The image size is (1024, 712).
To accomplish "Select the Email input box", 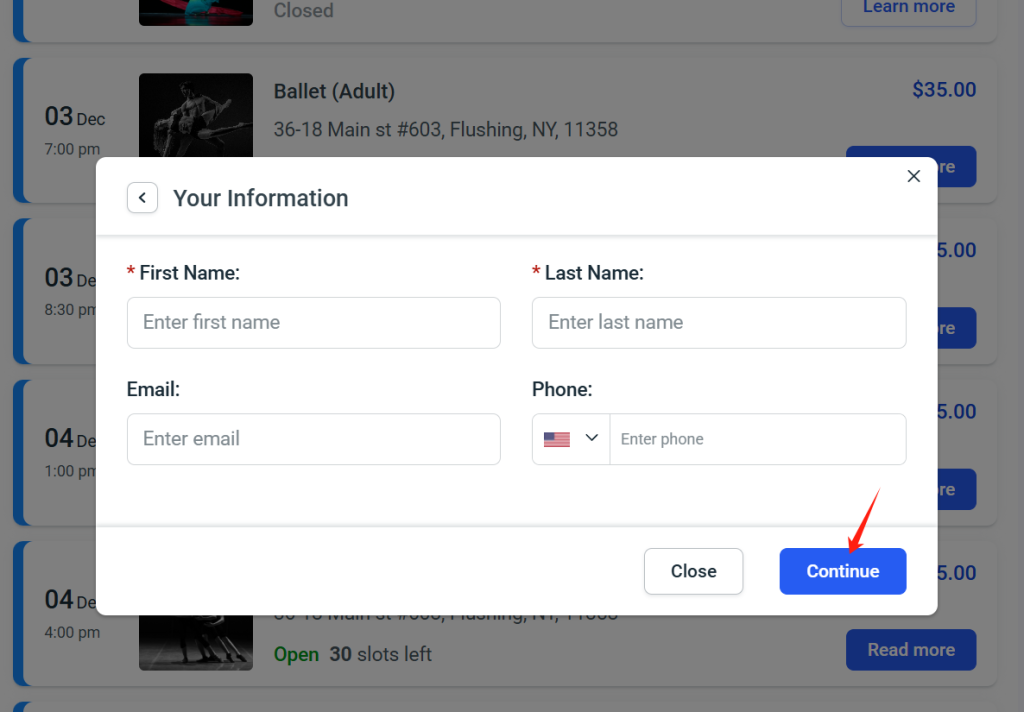I will (313, 439).
